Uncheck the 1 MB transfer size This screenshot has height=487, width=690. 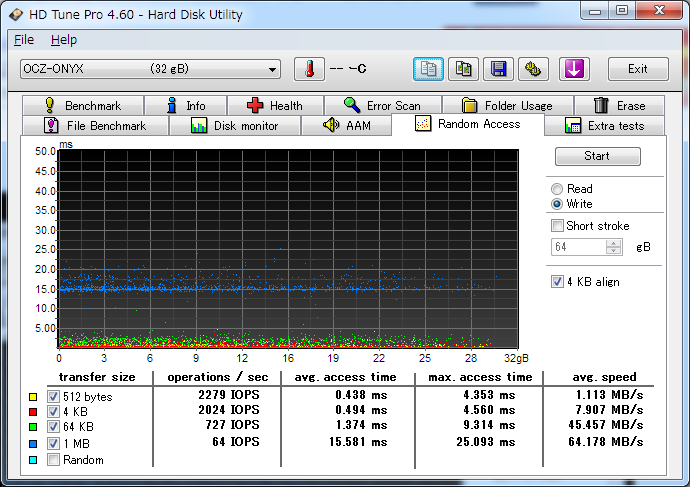tap(53, 443)
